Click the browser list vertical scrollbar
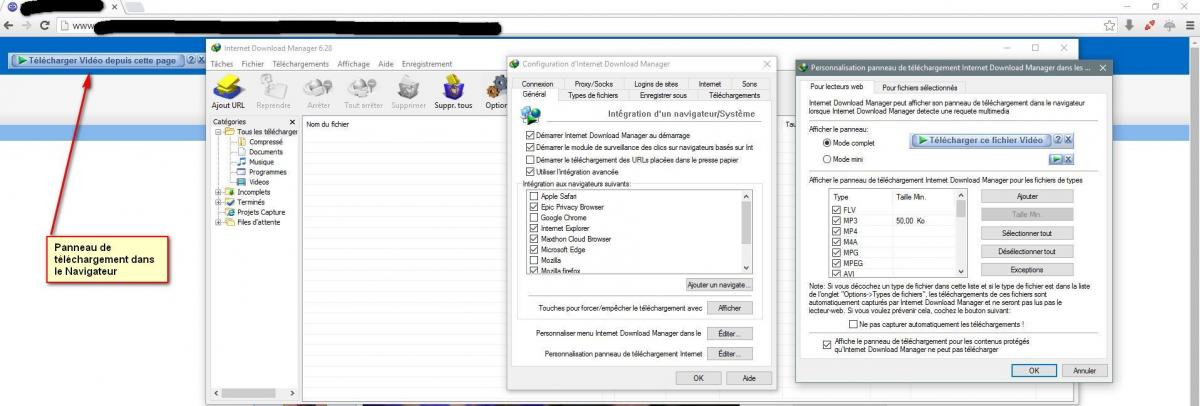This screenshot has width=1200, height=406. 745,233
